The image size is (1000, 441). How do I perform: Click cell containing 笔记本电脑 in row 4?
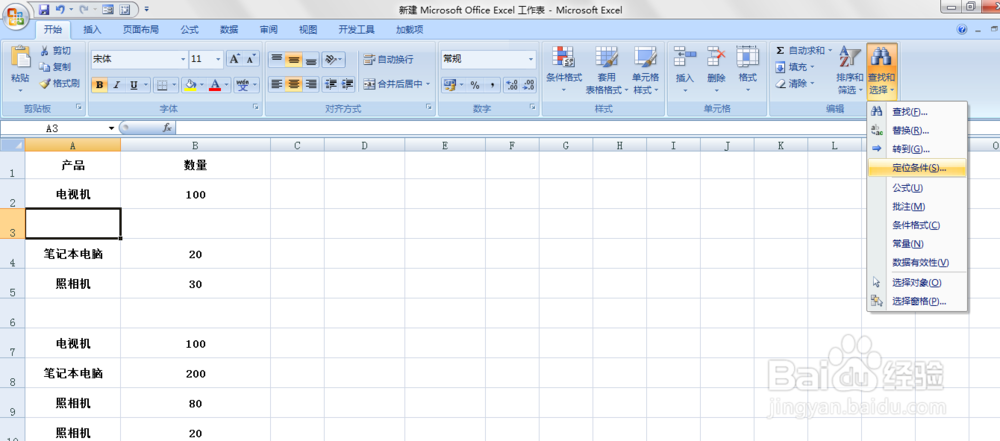[x=73, y=254]
